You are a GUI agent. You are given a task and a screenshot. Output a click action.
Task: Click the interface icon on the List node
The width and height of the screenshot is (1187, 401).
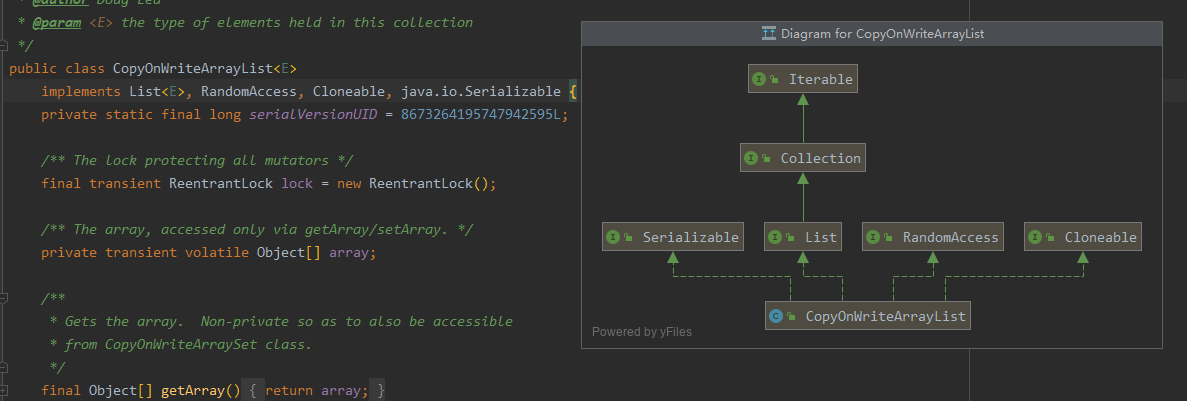[x=775, y=237]
